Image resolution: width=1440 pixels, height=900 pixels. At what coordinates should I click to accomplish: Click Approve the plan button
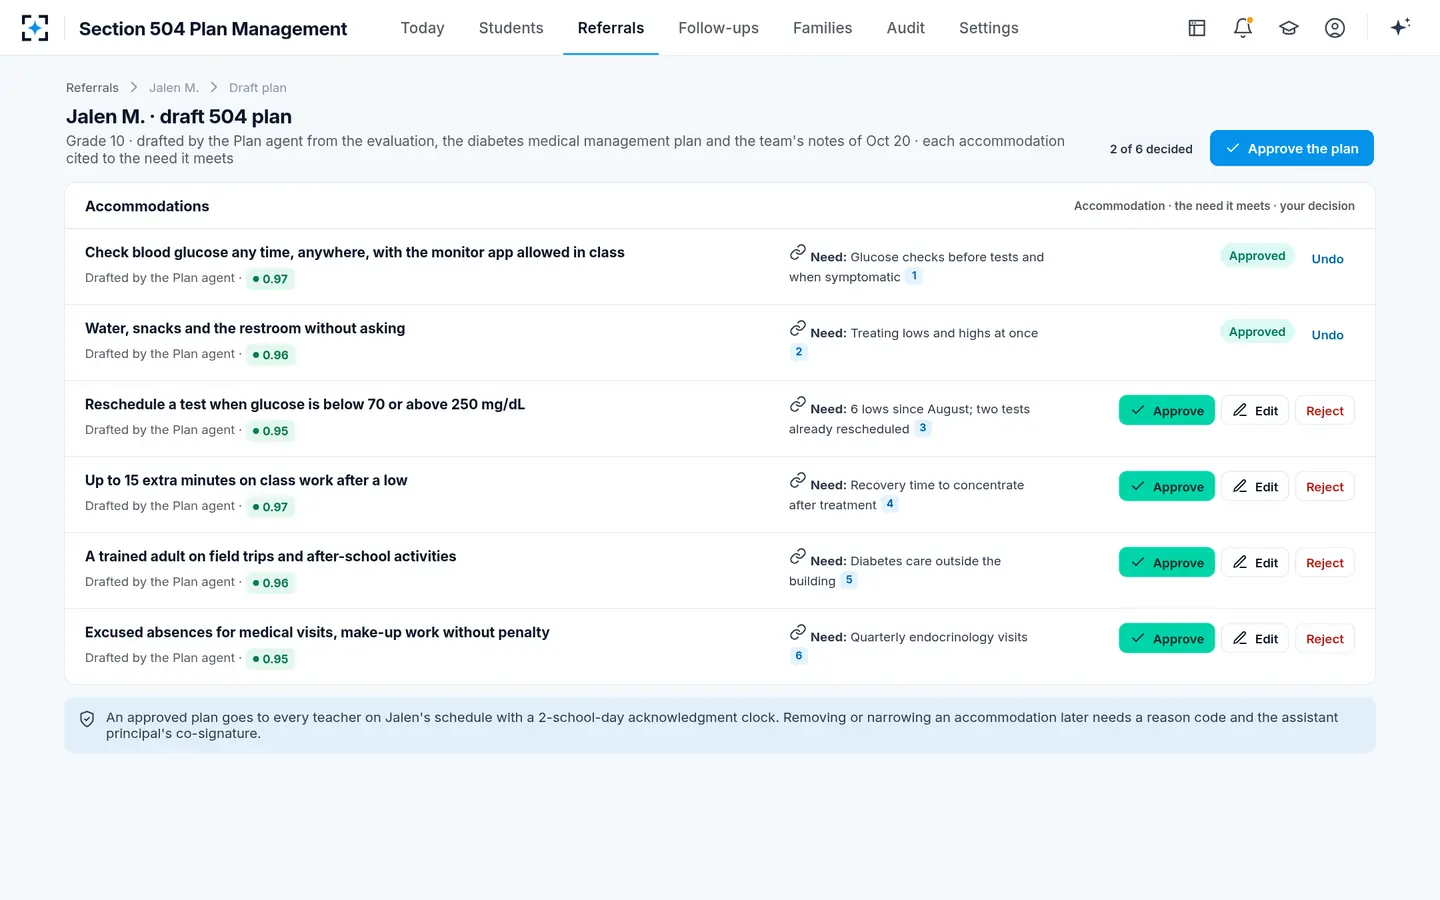click(1292, 148)
